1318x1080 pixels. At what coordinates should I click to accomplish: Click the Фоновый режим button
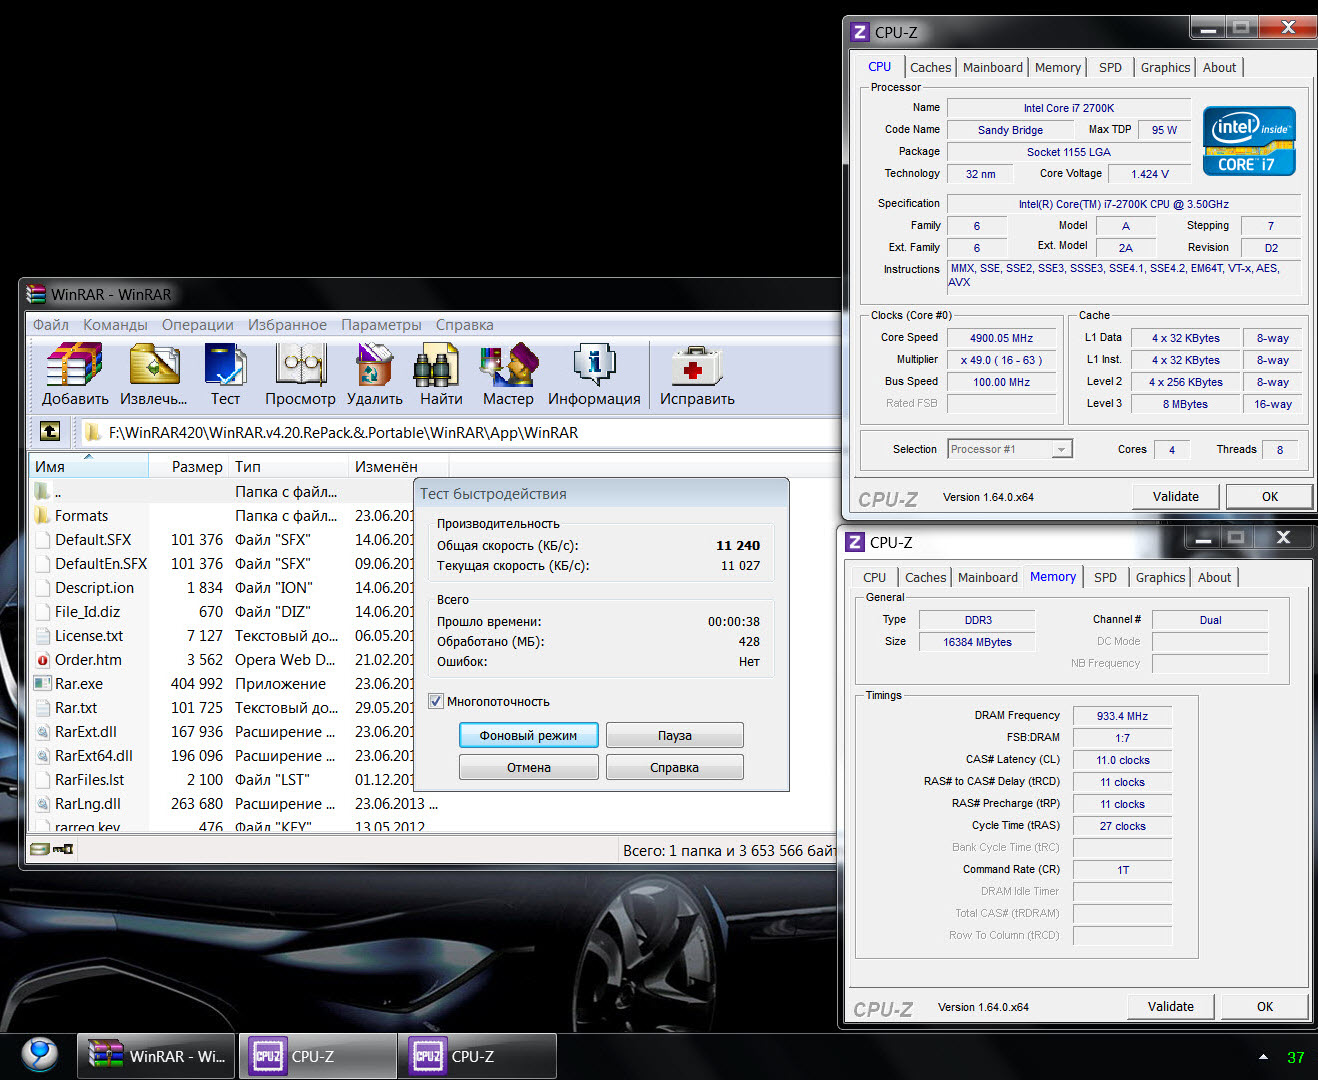tap(528, 735)
